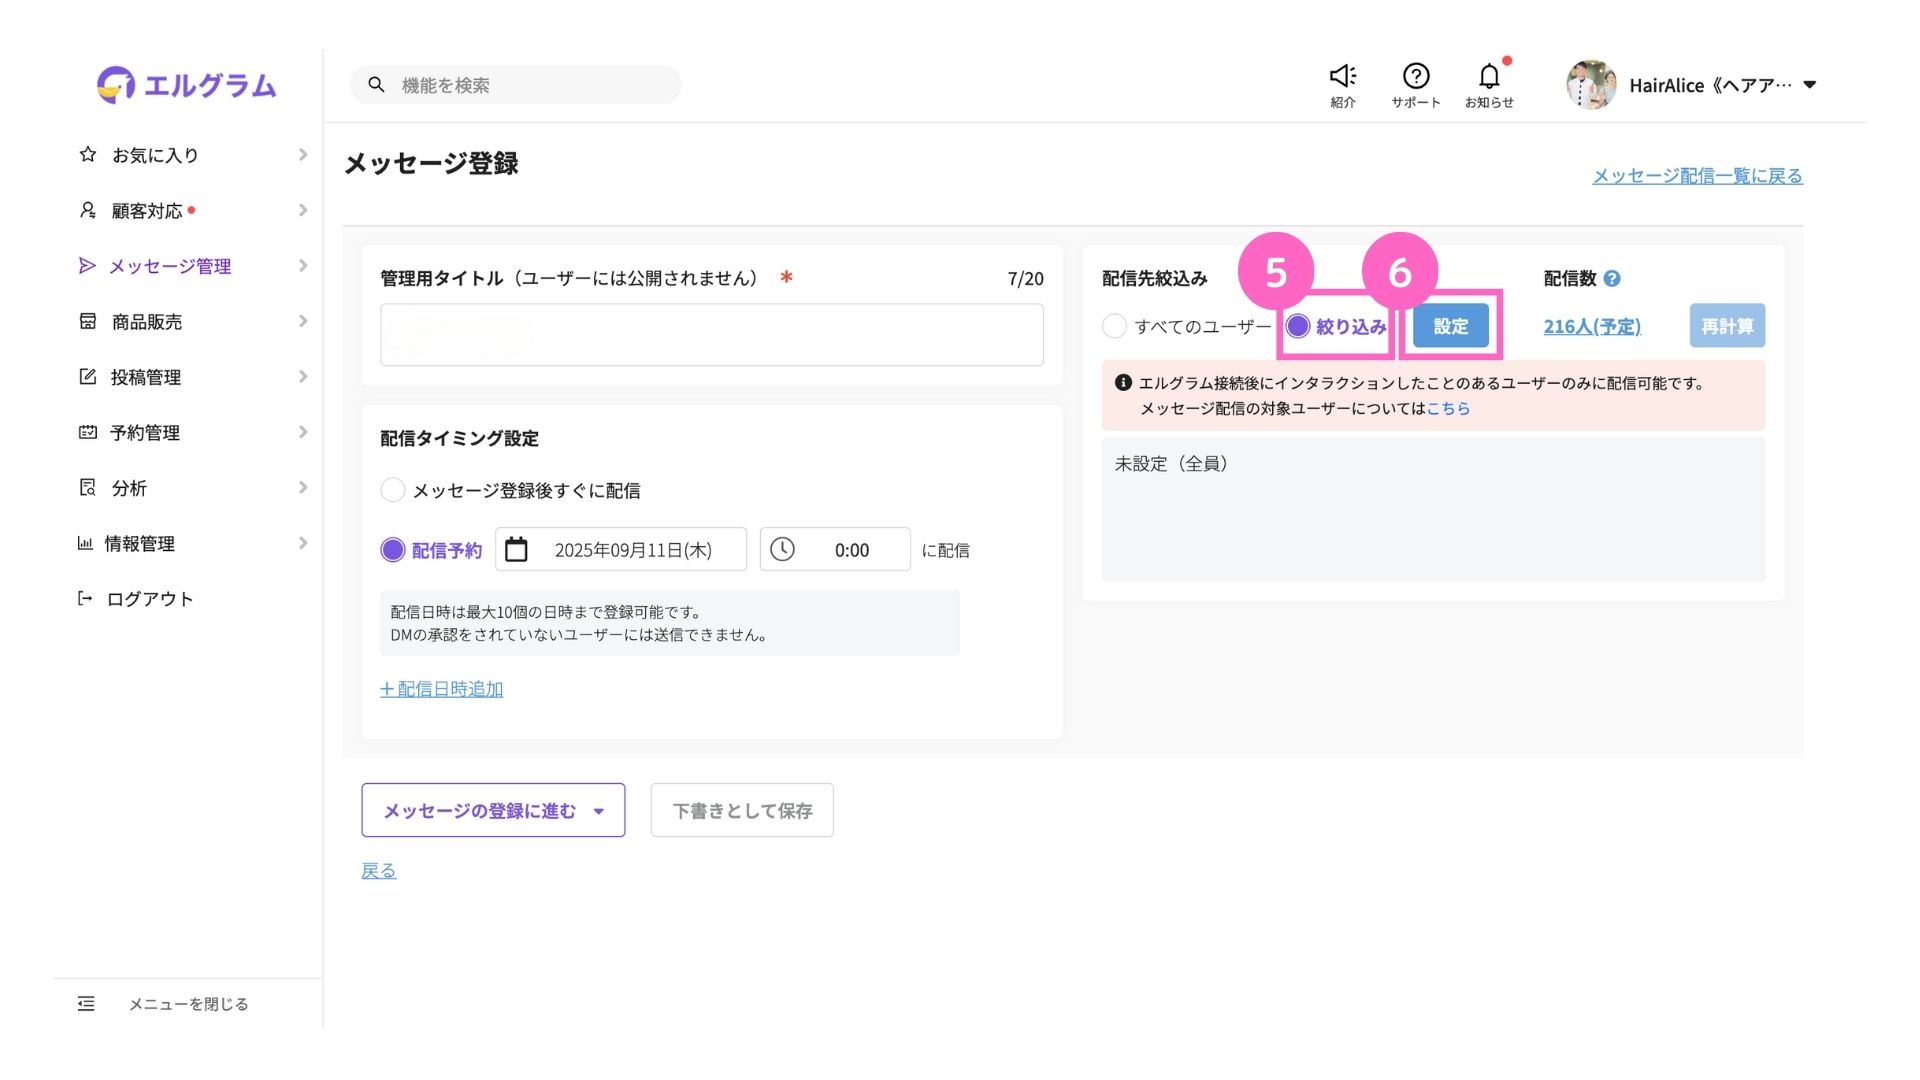Viewport: 1920px width, 1080px height.
Task: Click the calendar icon in date field
Action: (x=516, y=550)
